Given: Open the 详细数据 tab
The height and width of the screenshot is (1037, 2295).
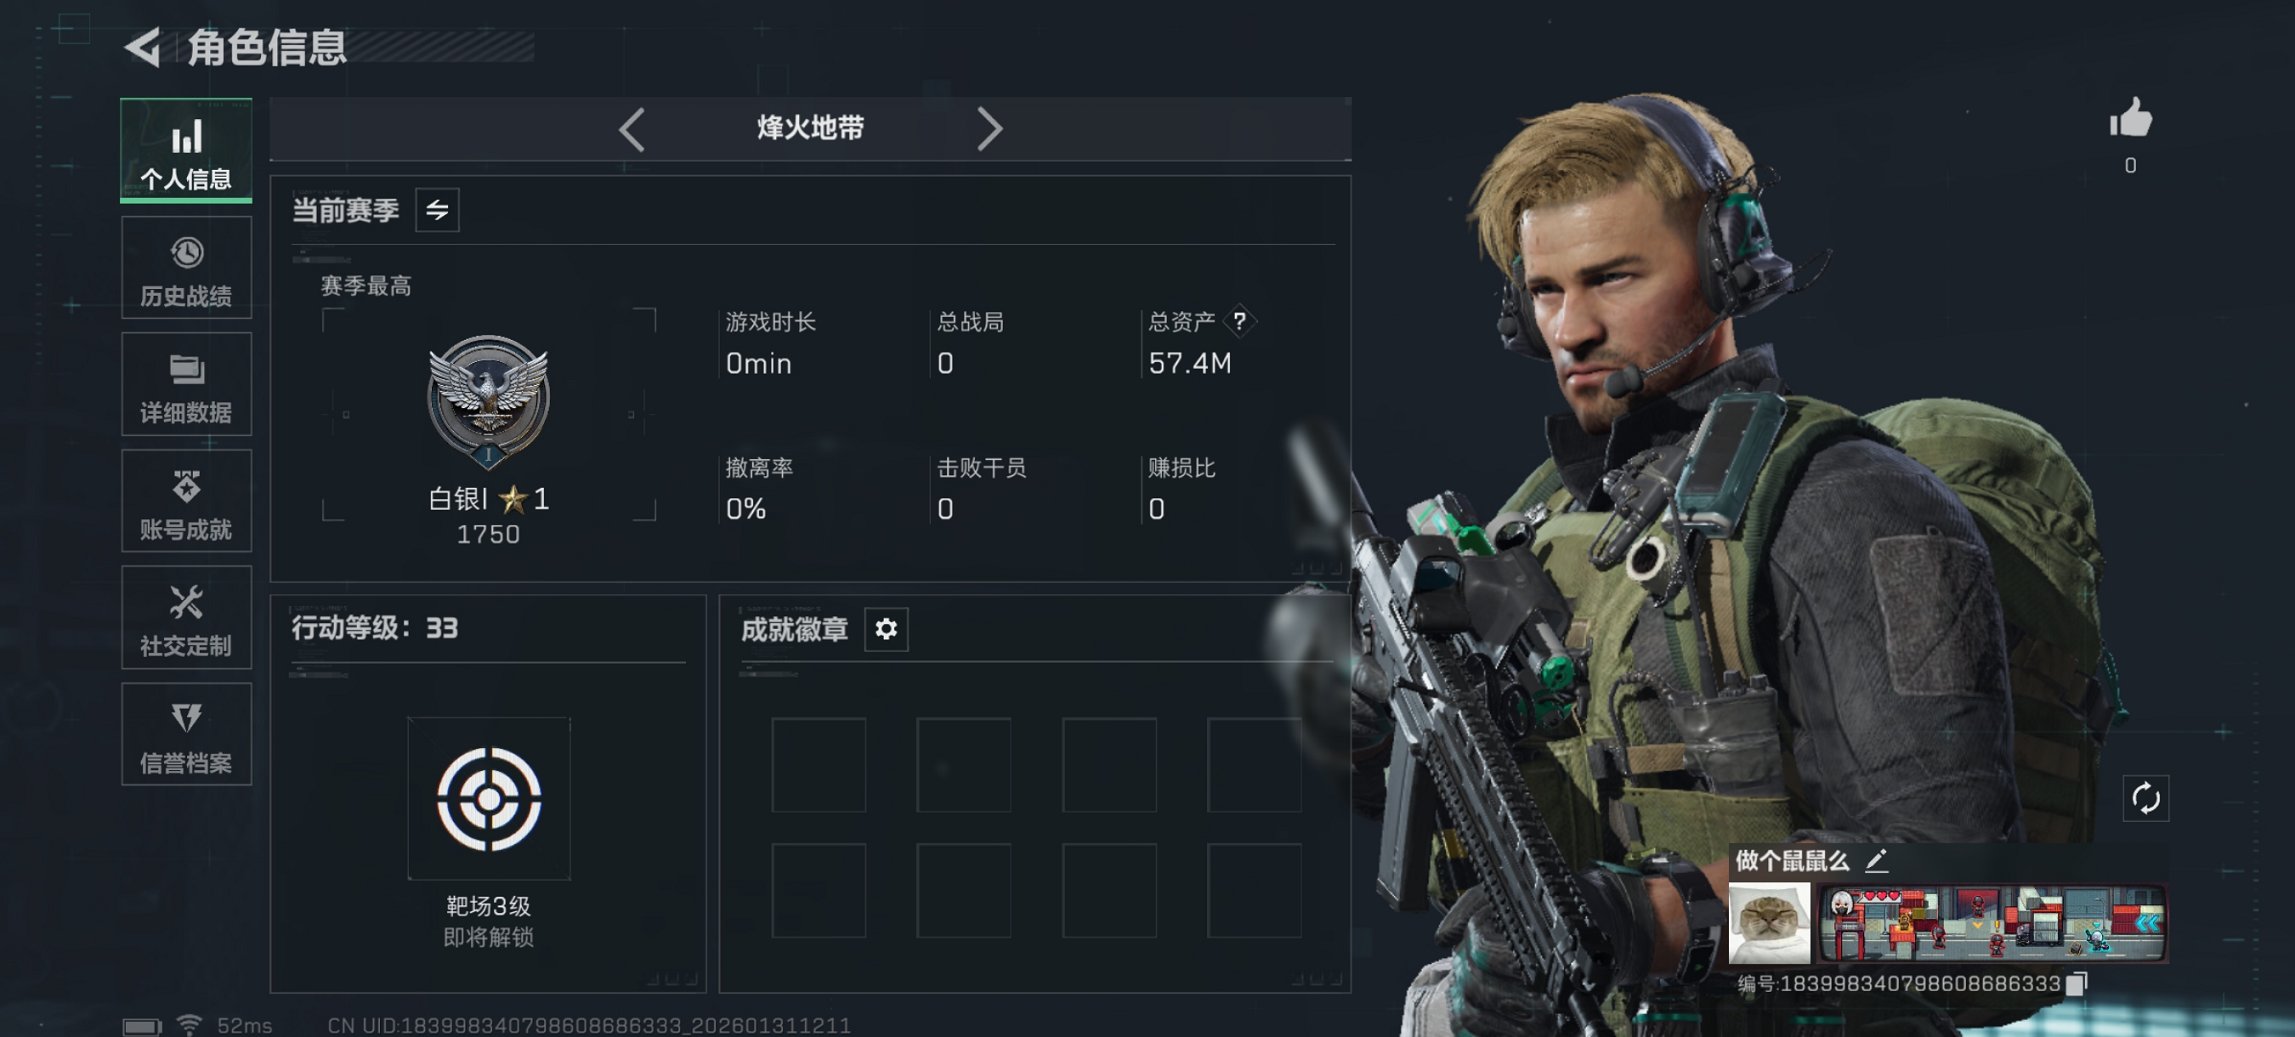Looking at the screenshot, I should coord(186,384).
